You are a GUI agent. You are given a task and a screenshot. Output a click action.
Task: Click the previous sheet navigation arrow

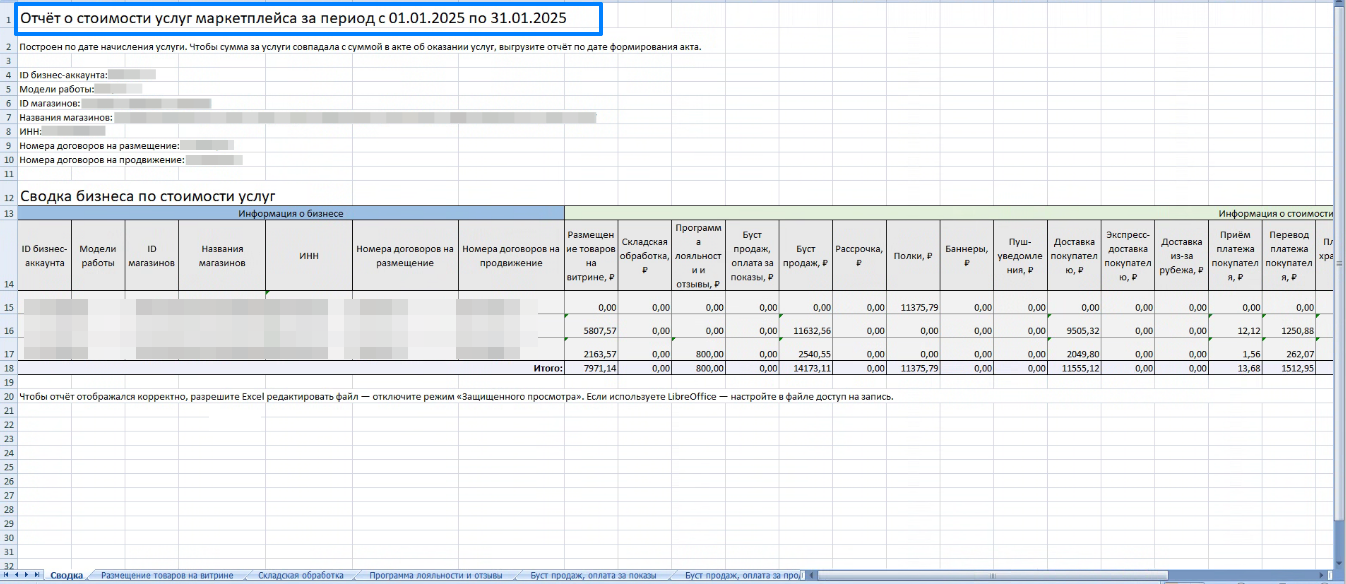pos(17,575)
